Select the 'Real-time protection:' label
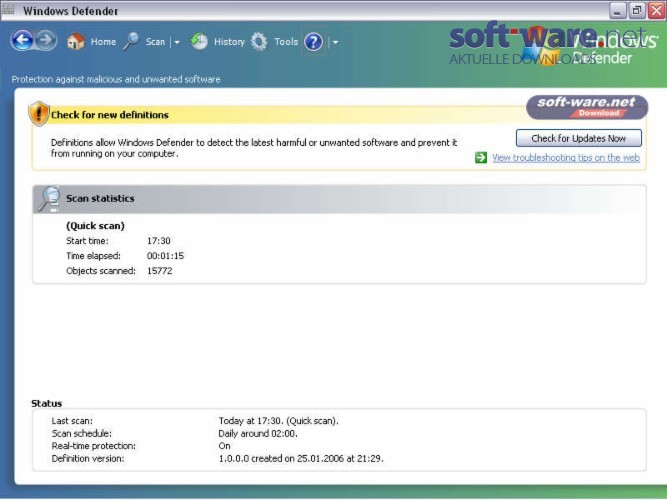The width and height of the screenshot is (667, 500). pos(94,446)
